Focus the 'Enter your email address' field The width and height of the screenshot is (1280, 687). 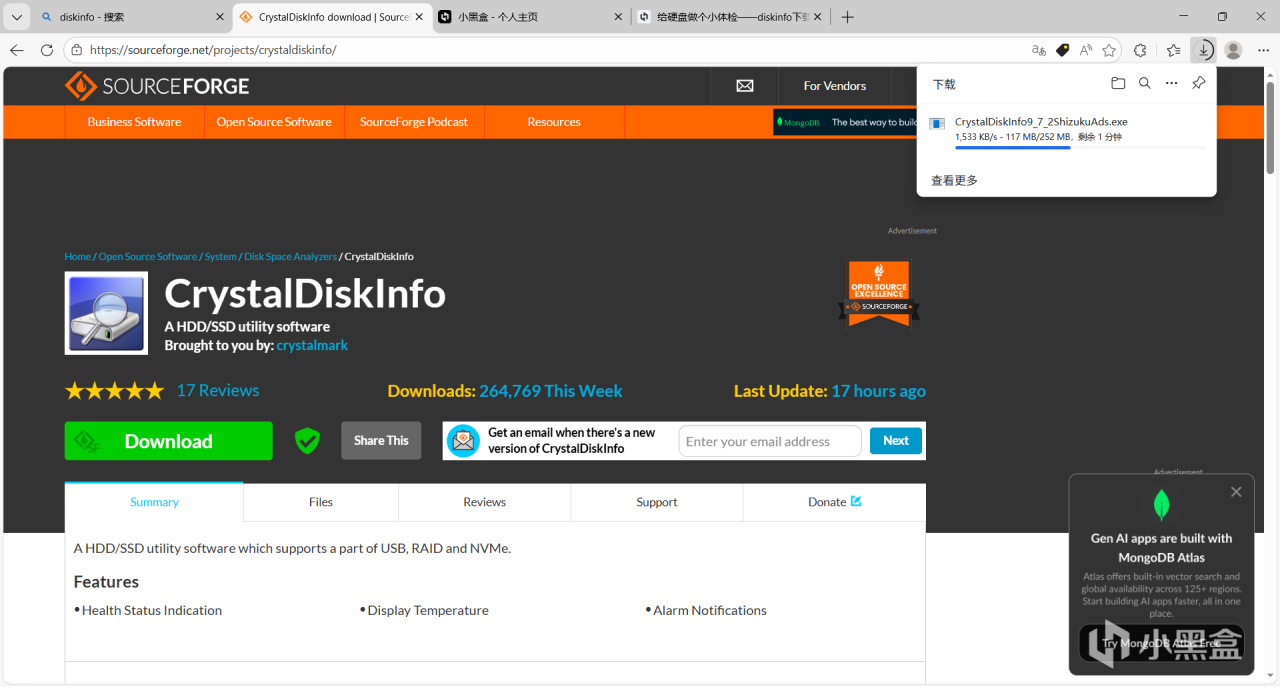pos(770,441)
